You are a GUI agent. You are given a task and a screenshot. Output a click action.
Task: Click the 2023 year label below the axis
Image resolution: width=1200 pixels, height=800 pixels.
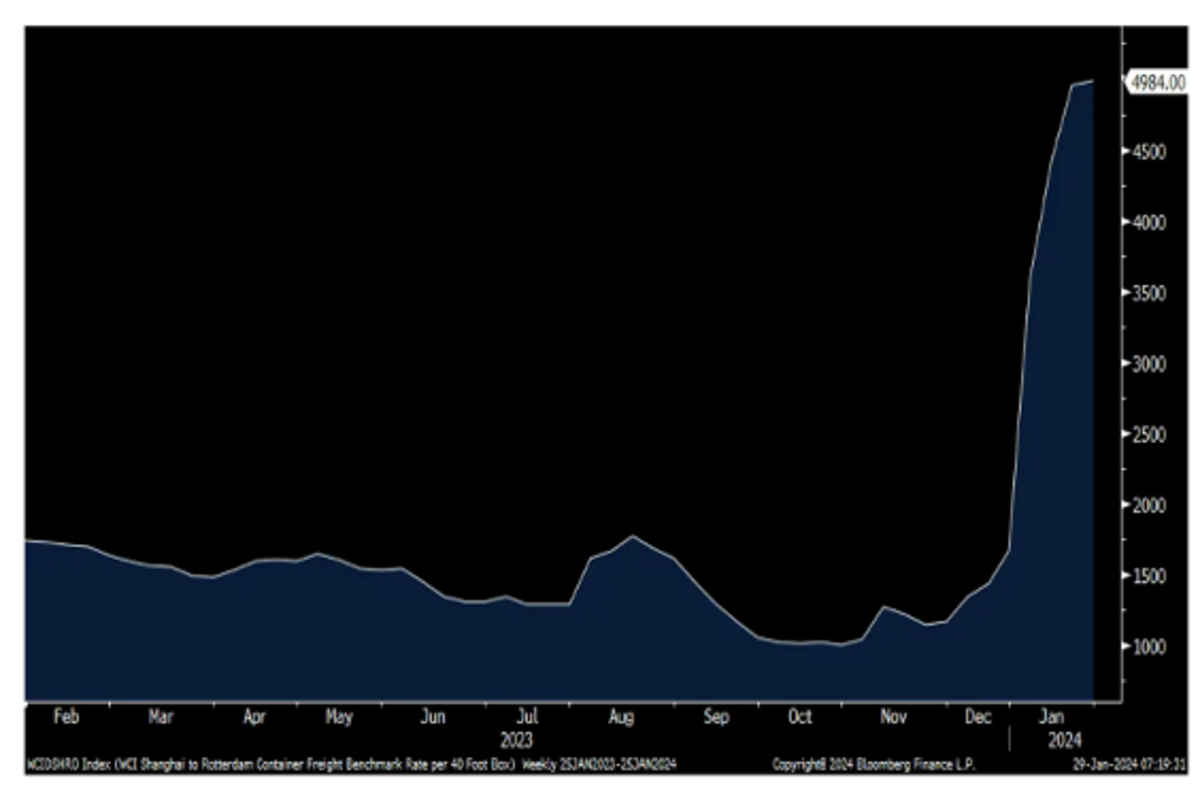tap(517, 741)
